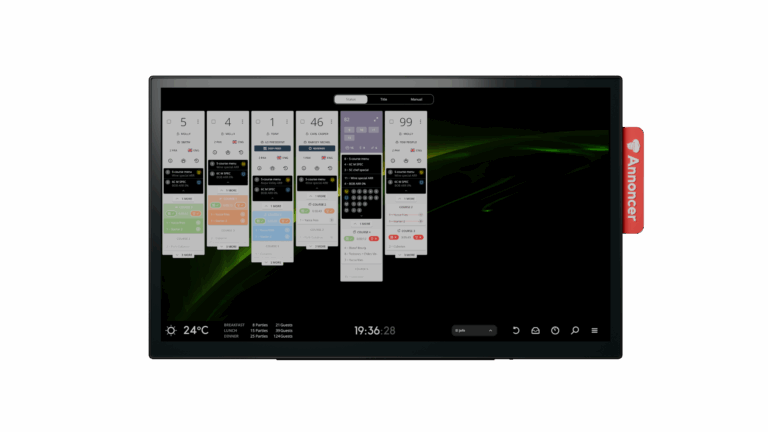Open the three-dot menu on table 99 card
Image resolution: width=768 pixels, height=432 pixels.
(421, 122)
